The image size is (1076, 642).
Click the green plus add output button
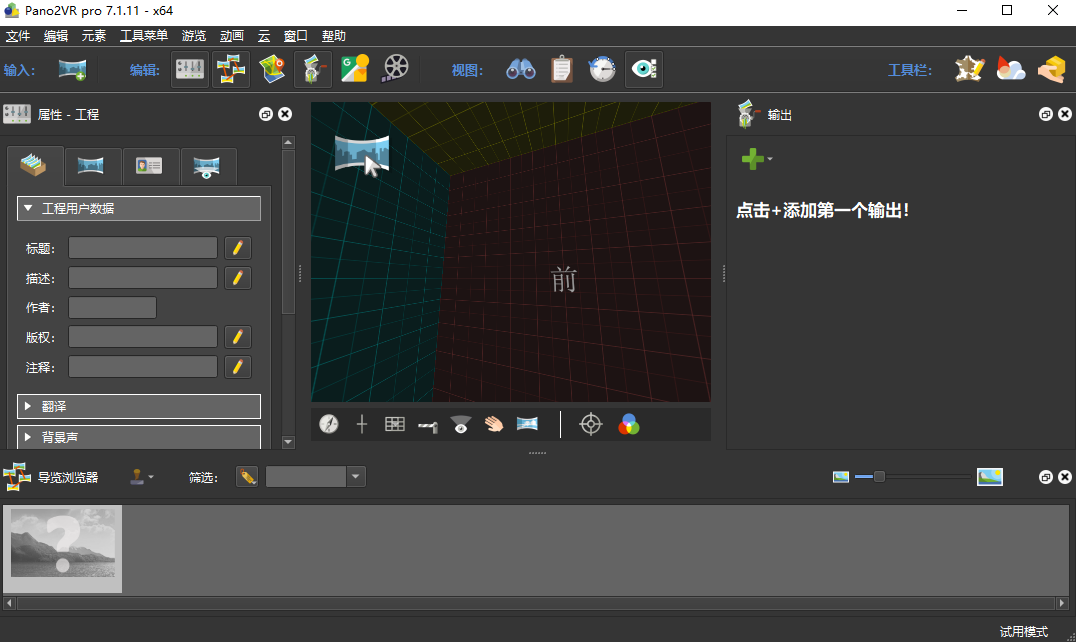(753, 159)
